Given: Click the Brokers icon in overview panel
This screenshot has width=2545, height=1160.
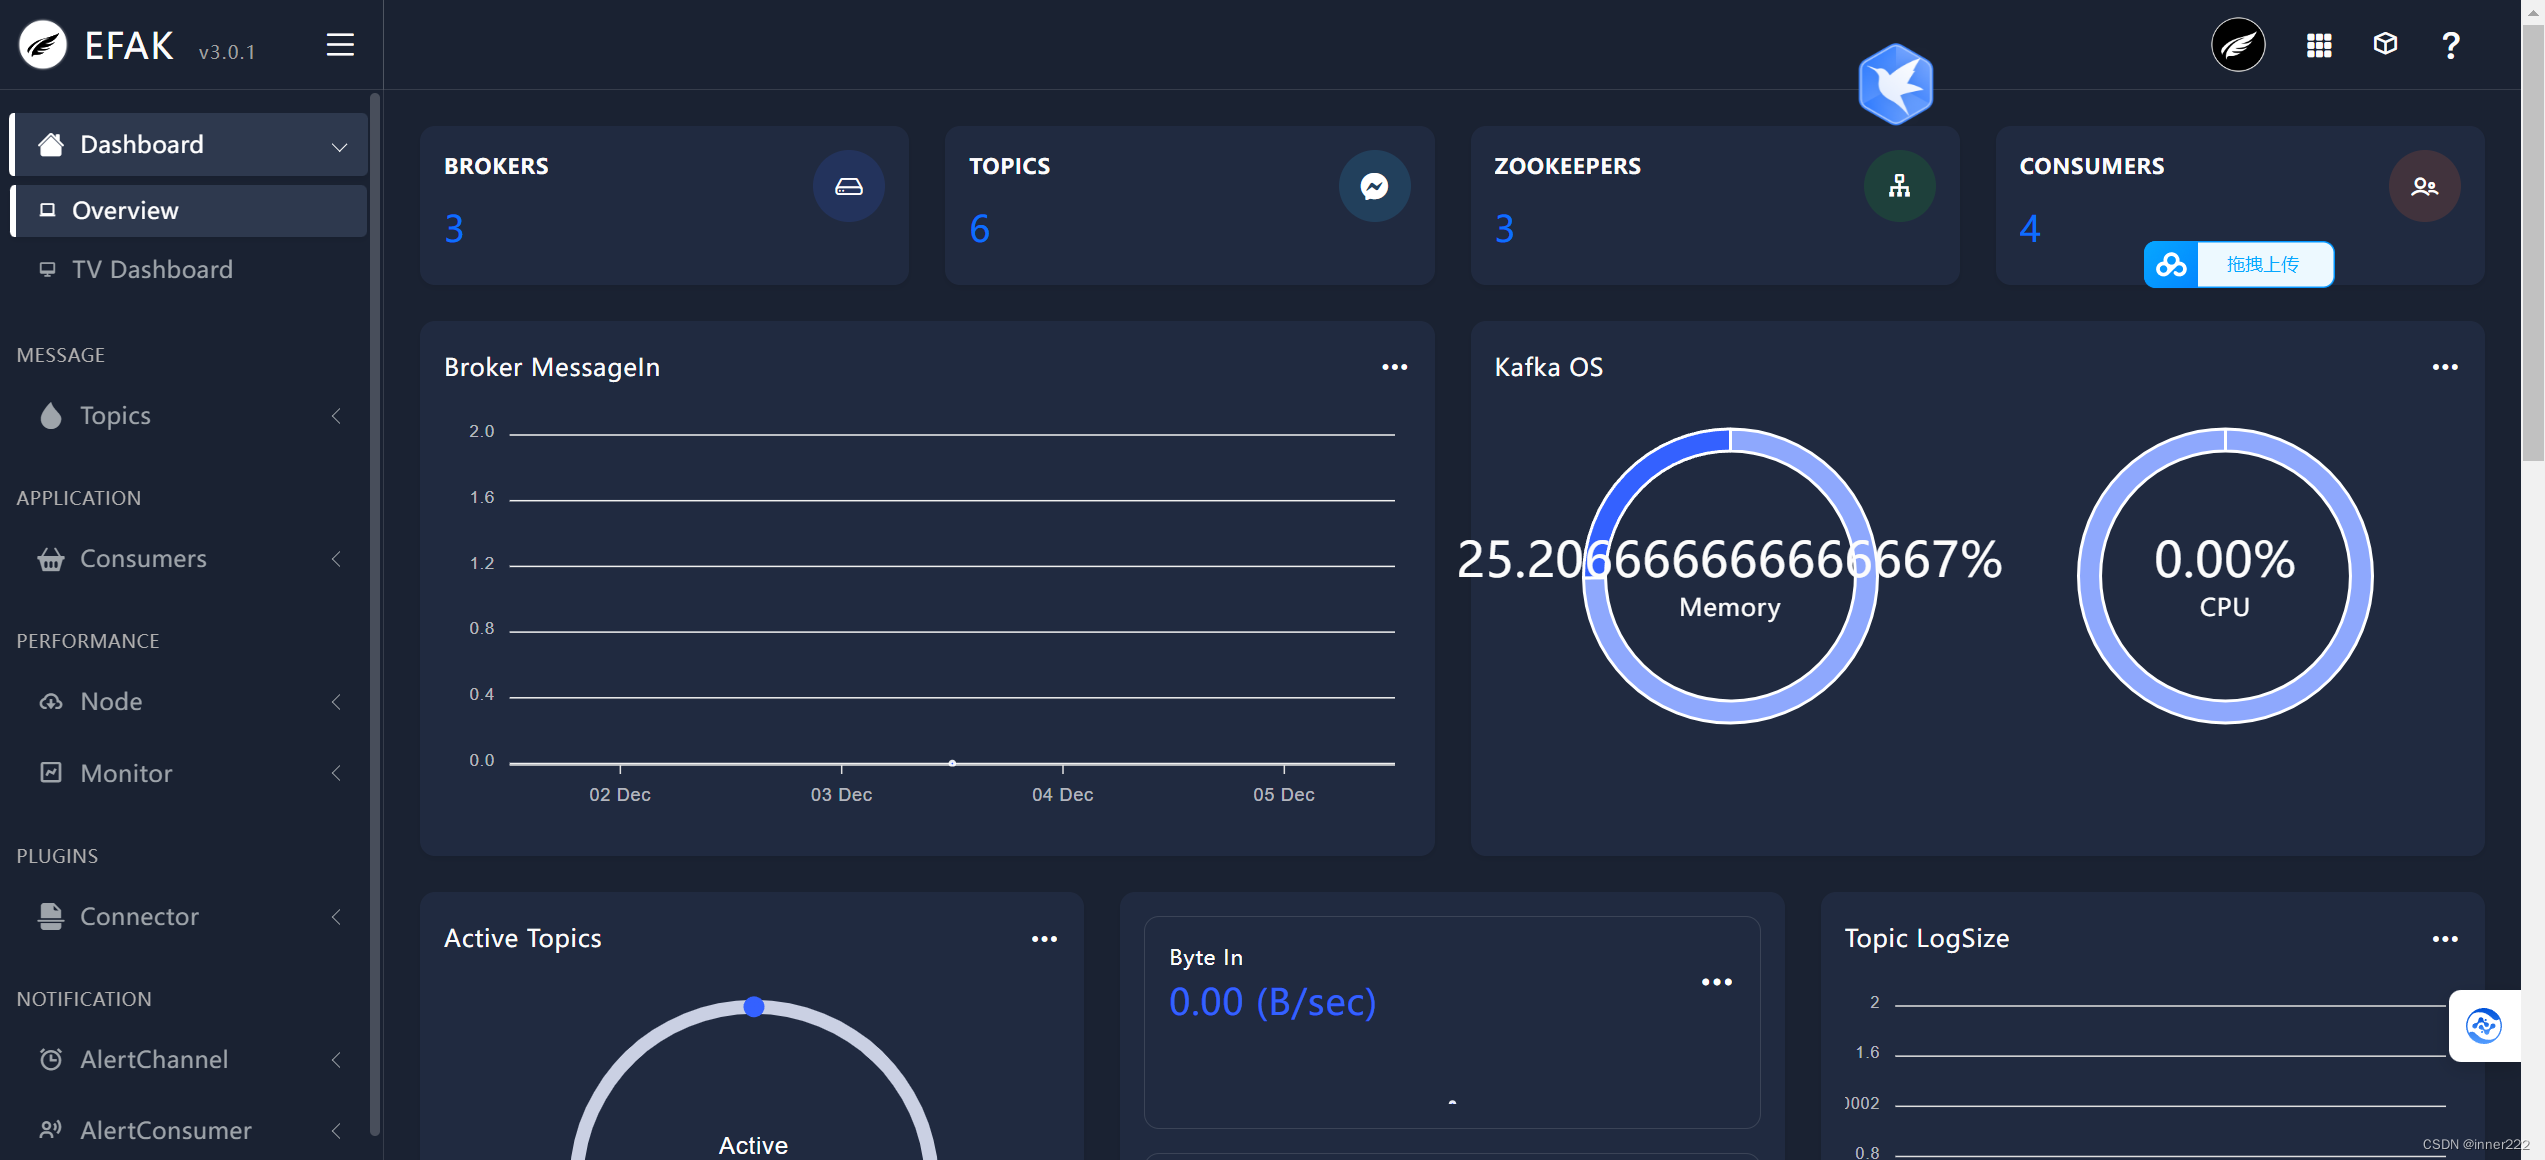Looking at the screenshot, I should [x=847, y=183].
